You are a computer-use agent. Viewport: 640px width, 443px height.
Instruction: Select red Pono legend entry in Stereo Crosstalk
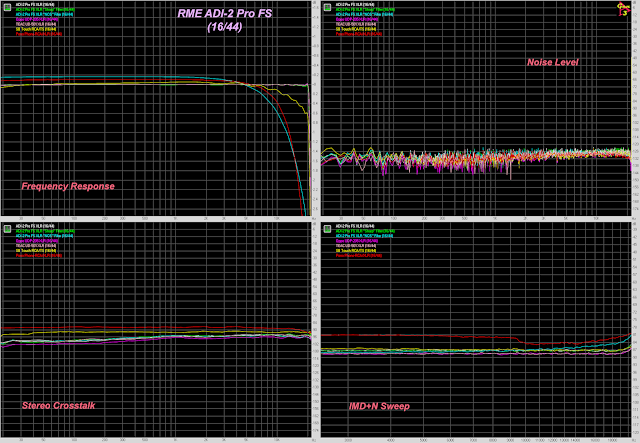click(39, 255)
